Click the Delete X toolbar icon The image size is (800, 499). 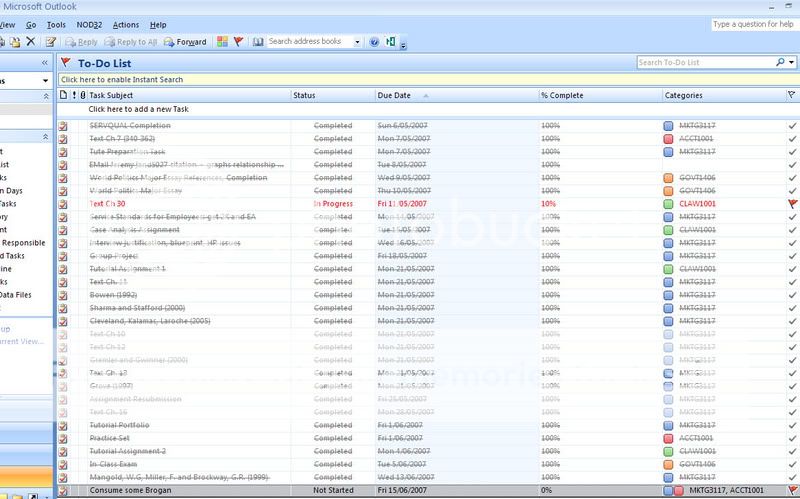coord(31,42)
